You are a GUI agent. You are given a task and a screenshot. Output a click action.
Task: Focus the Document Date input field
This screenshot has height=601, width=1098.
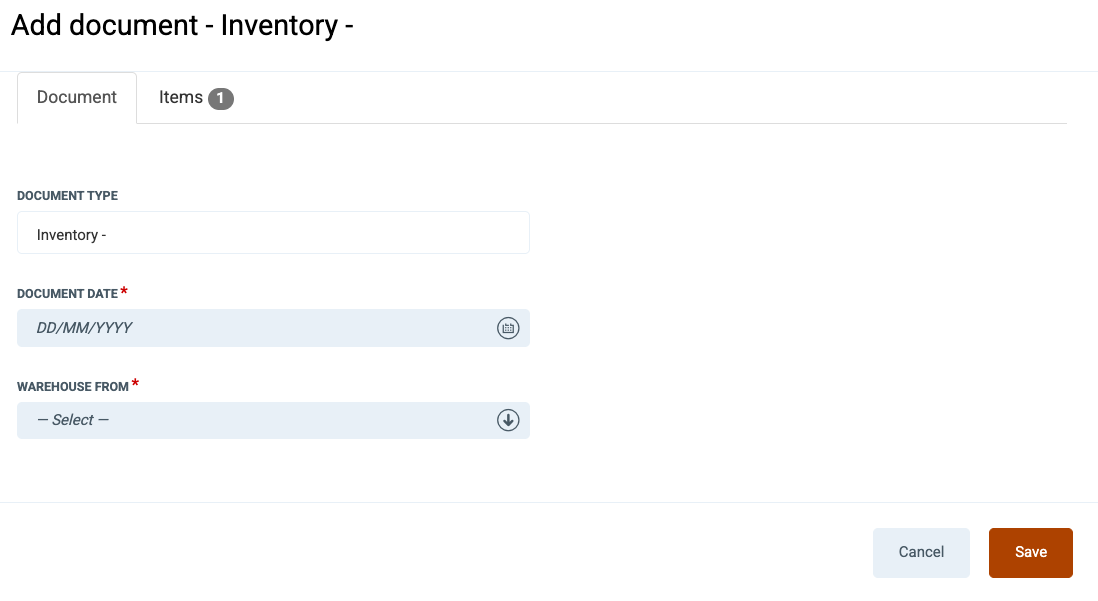(x=273, y=328)
